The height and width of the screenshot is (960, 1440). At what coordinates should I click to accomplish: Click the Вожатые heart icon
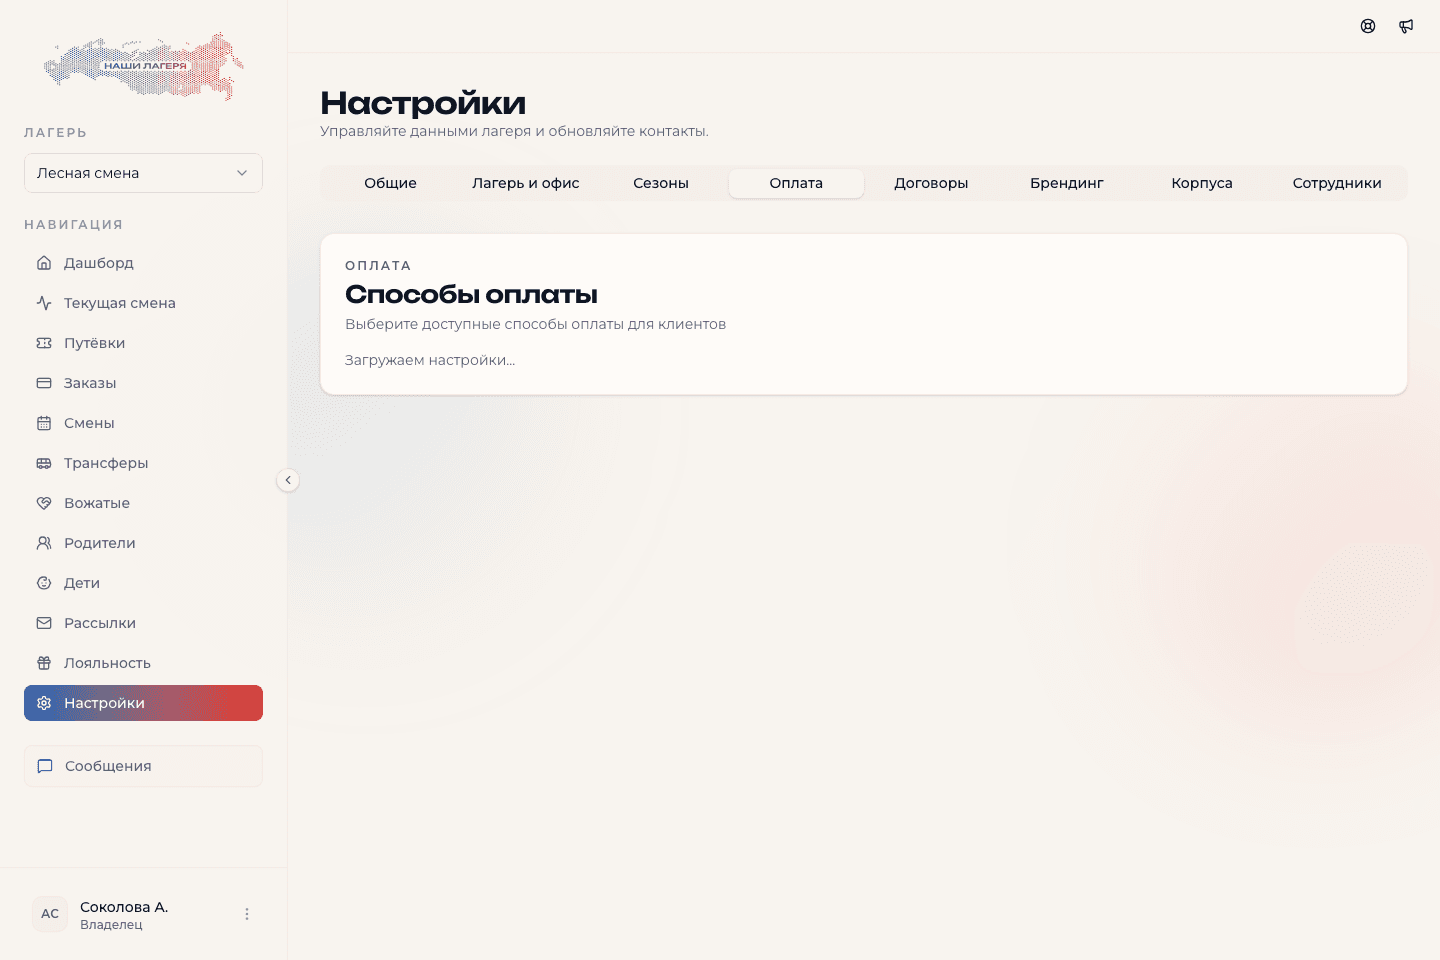tap(44, 503)
